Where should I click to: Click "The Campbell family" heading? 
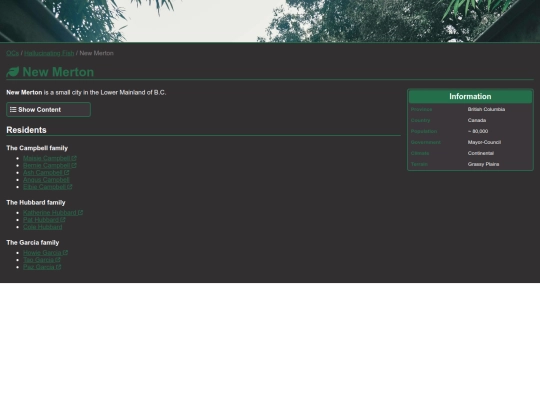coord(37,148)
